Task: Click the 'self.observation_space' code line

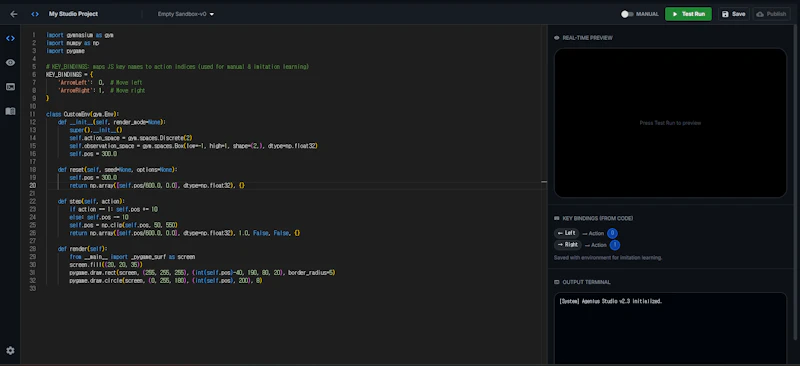Action: coord(193,146)
